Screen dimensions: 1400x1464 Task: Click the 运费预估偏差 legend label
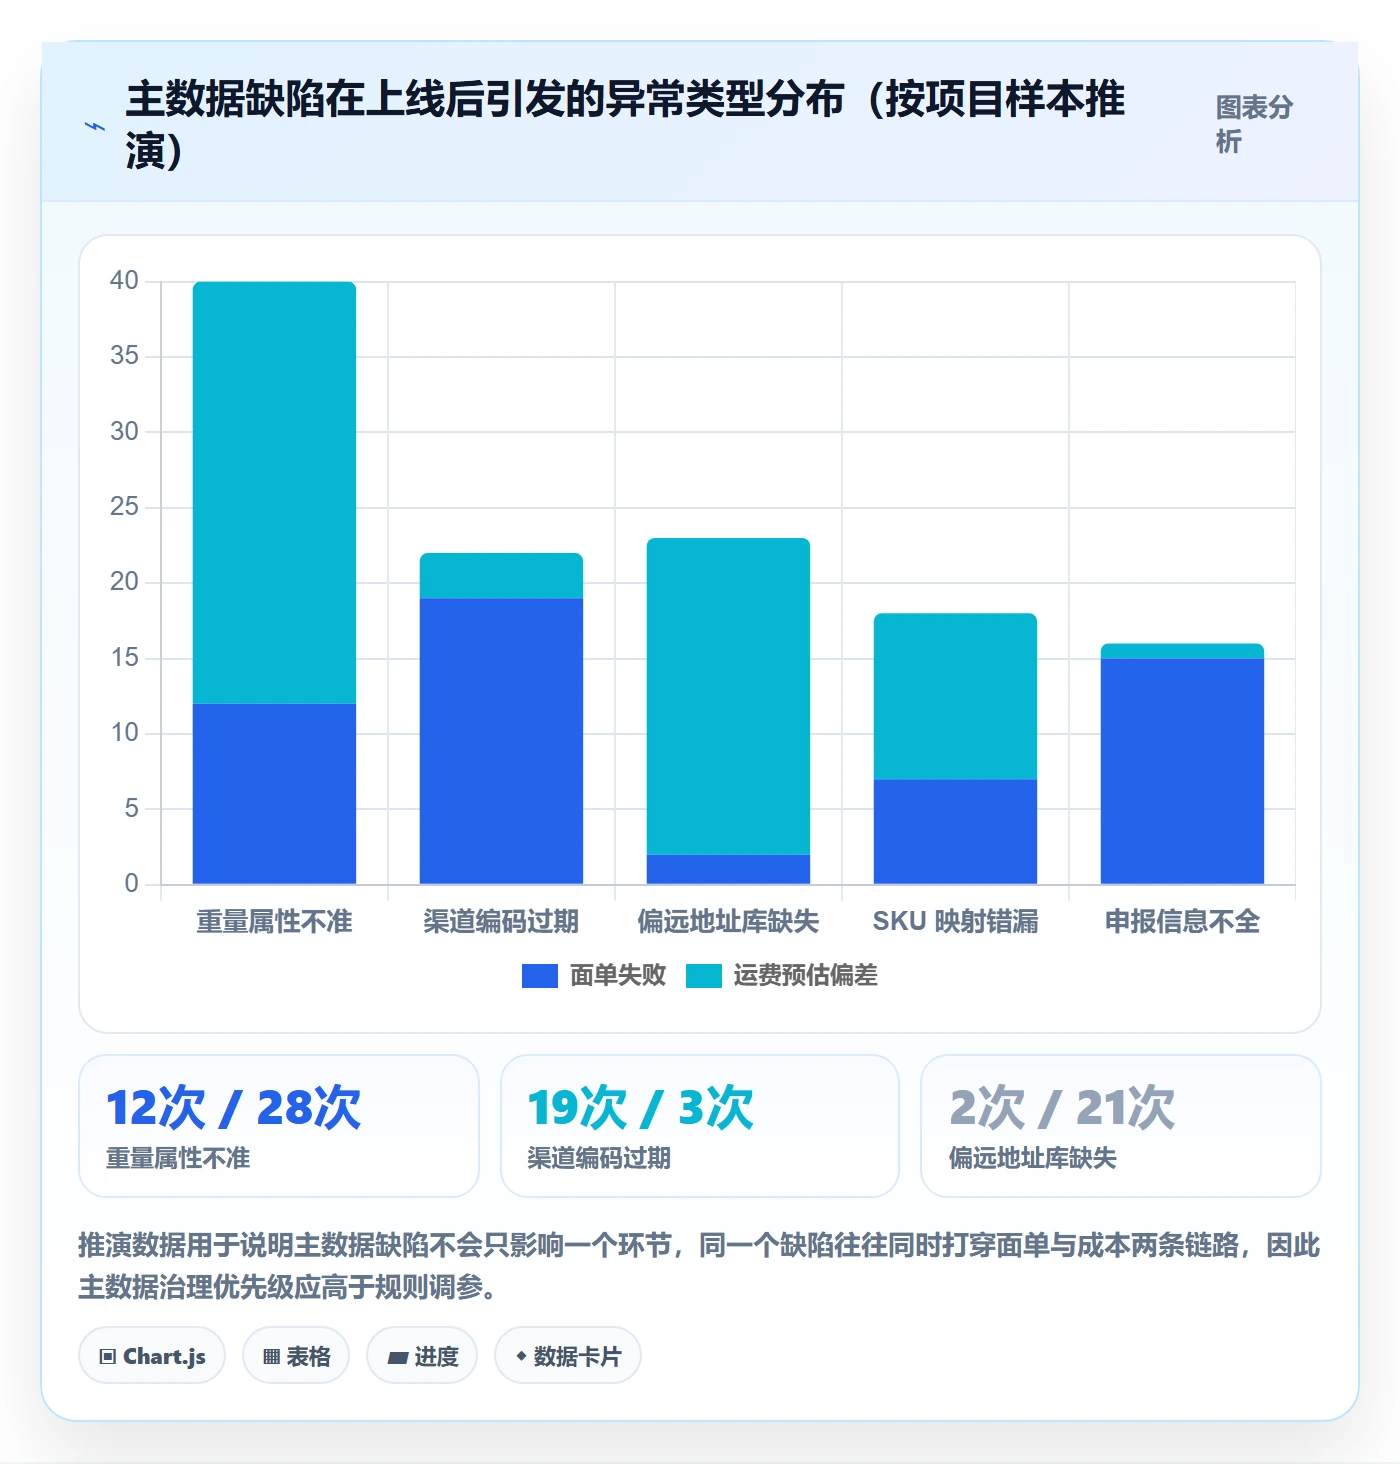pos(806,976)
